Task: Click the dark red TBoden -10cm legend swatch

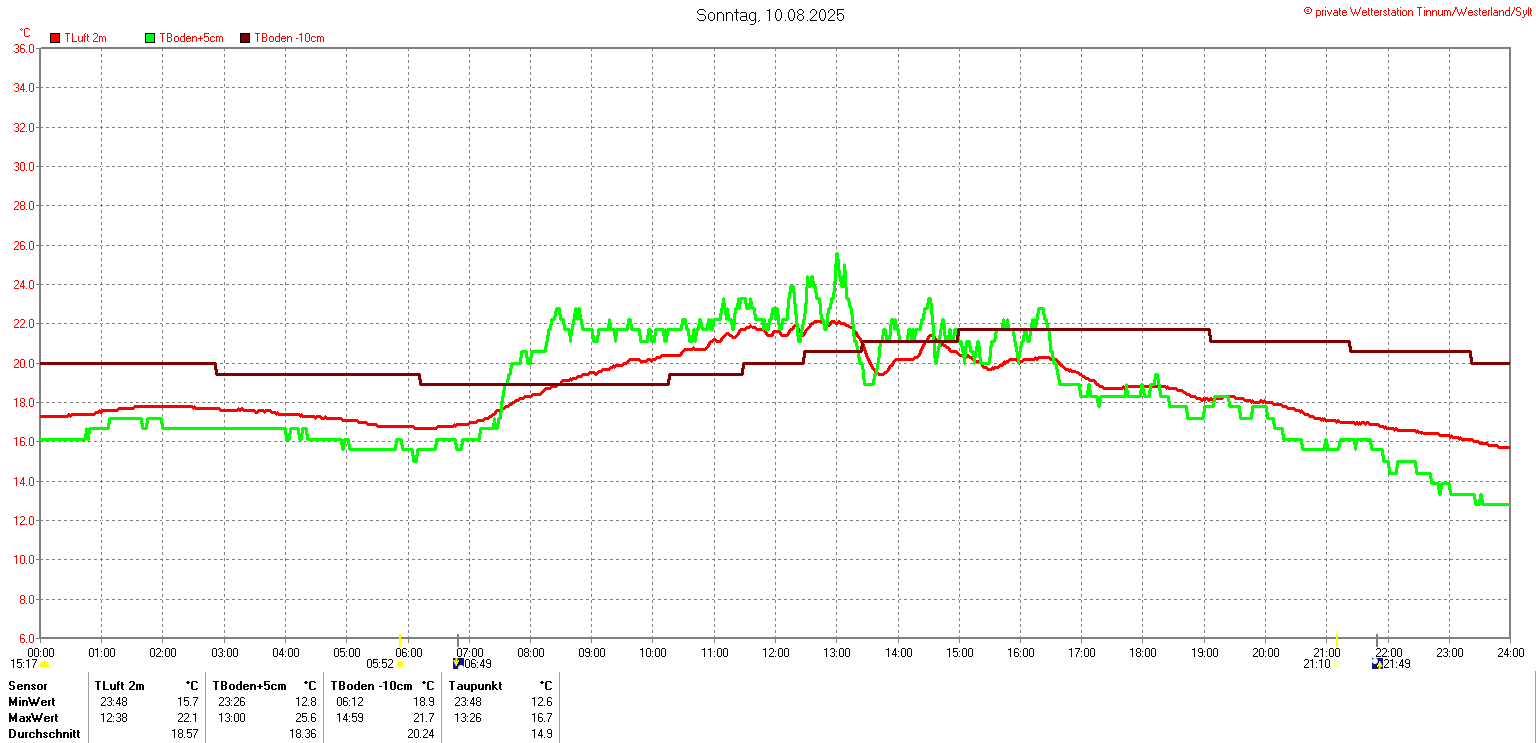Action: click(x=245, y=38)
